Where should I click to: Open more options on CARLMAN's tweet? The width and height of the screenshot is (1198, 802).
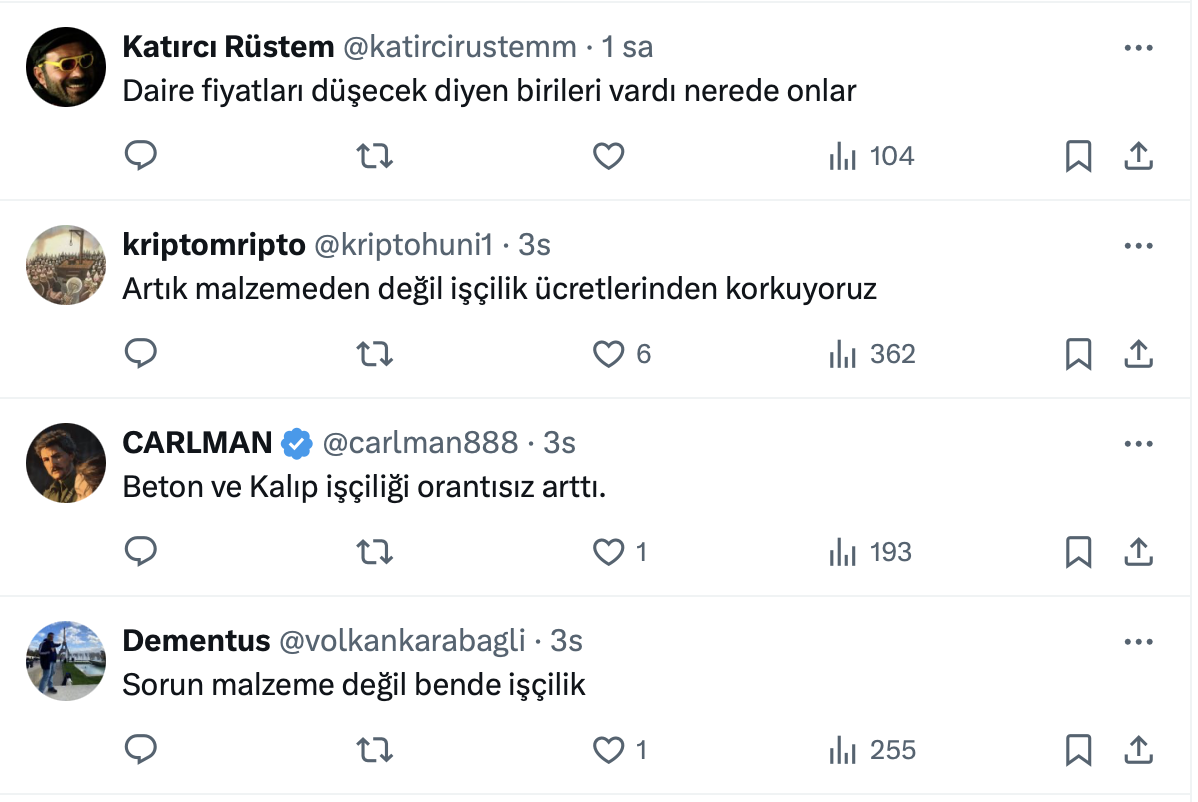(1139, 444)
